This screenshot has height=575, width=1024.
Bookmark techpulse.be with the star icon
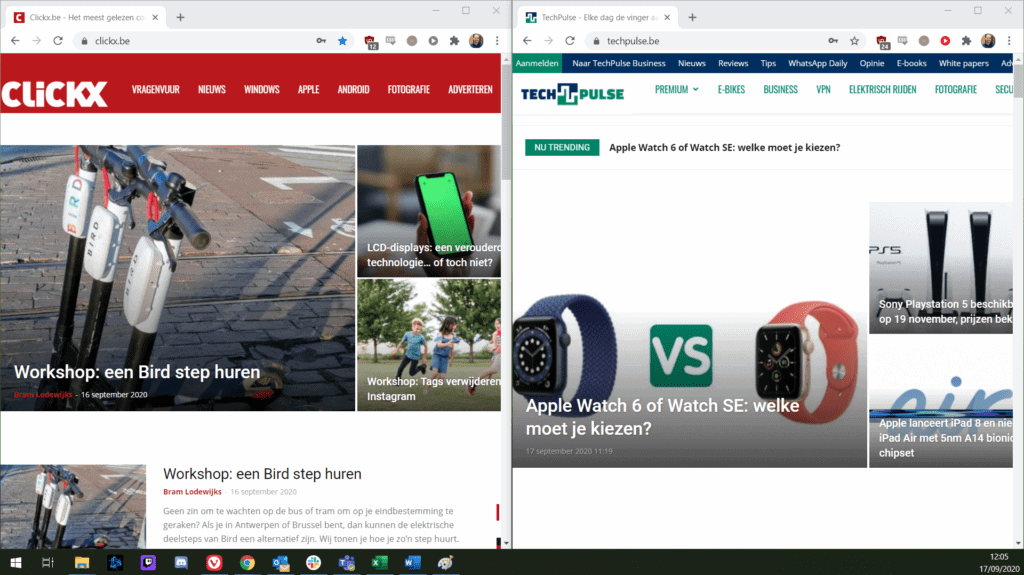tap(854, 41)
